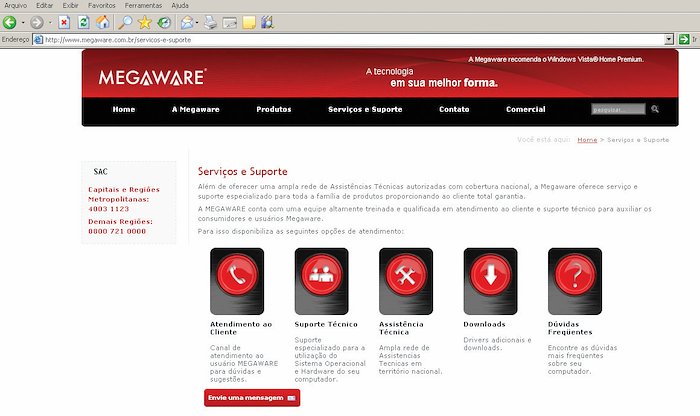Follow the Home breadcrumb link
This screenshot has height=416, width=700.
587,140
